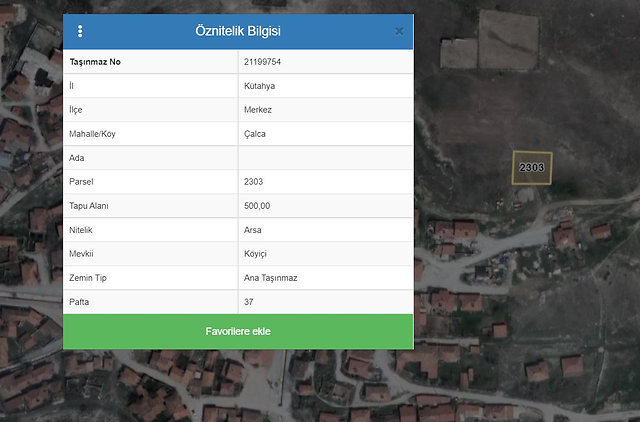Select the Zemin Tip label cell

pyautogui.click(x=88, y=278)
